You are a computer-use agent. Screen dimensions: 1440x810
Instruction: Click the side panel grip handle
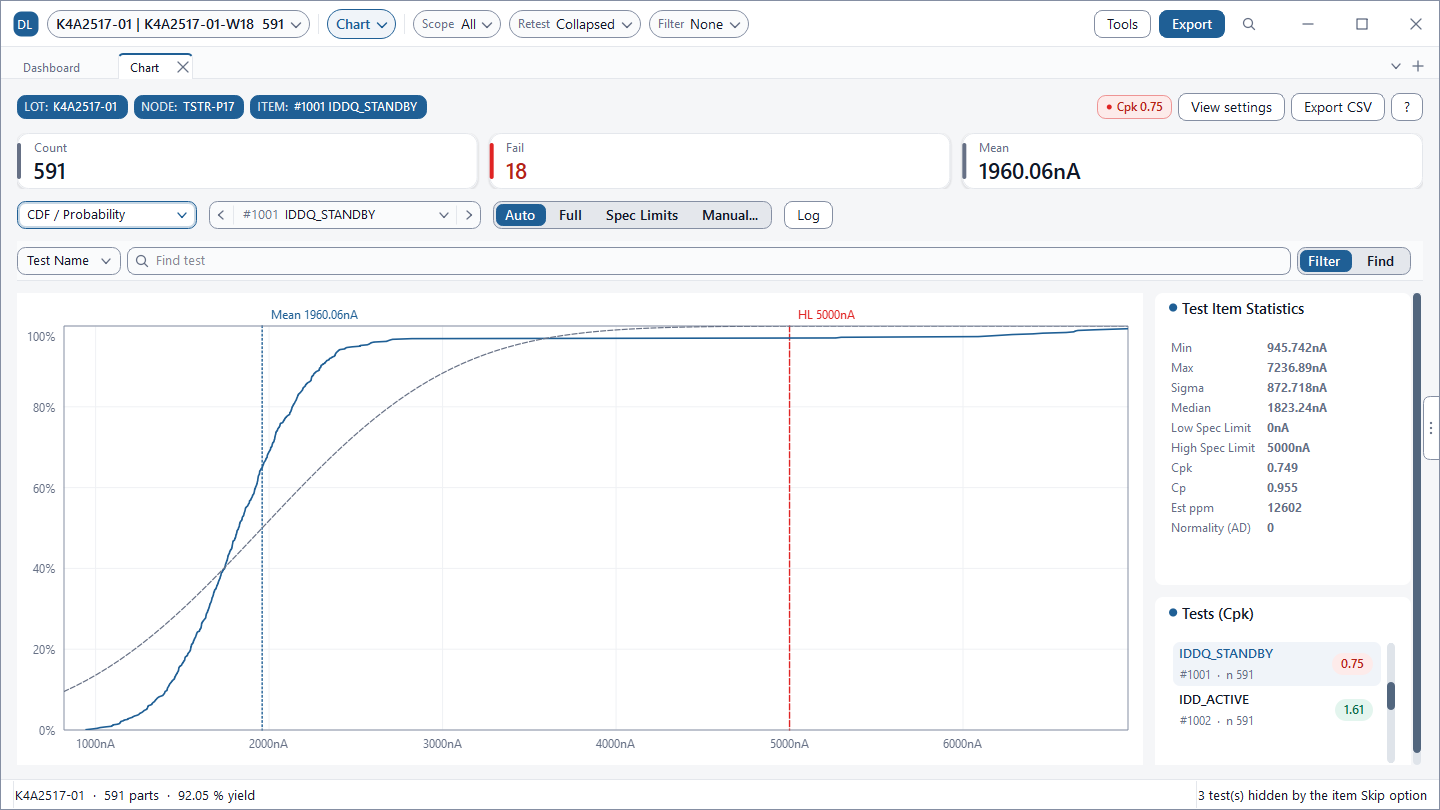click(1431, 427)
